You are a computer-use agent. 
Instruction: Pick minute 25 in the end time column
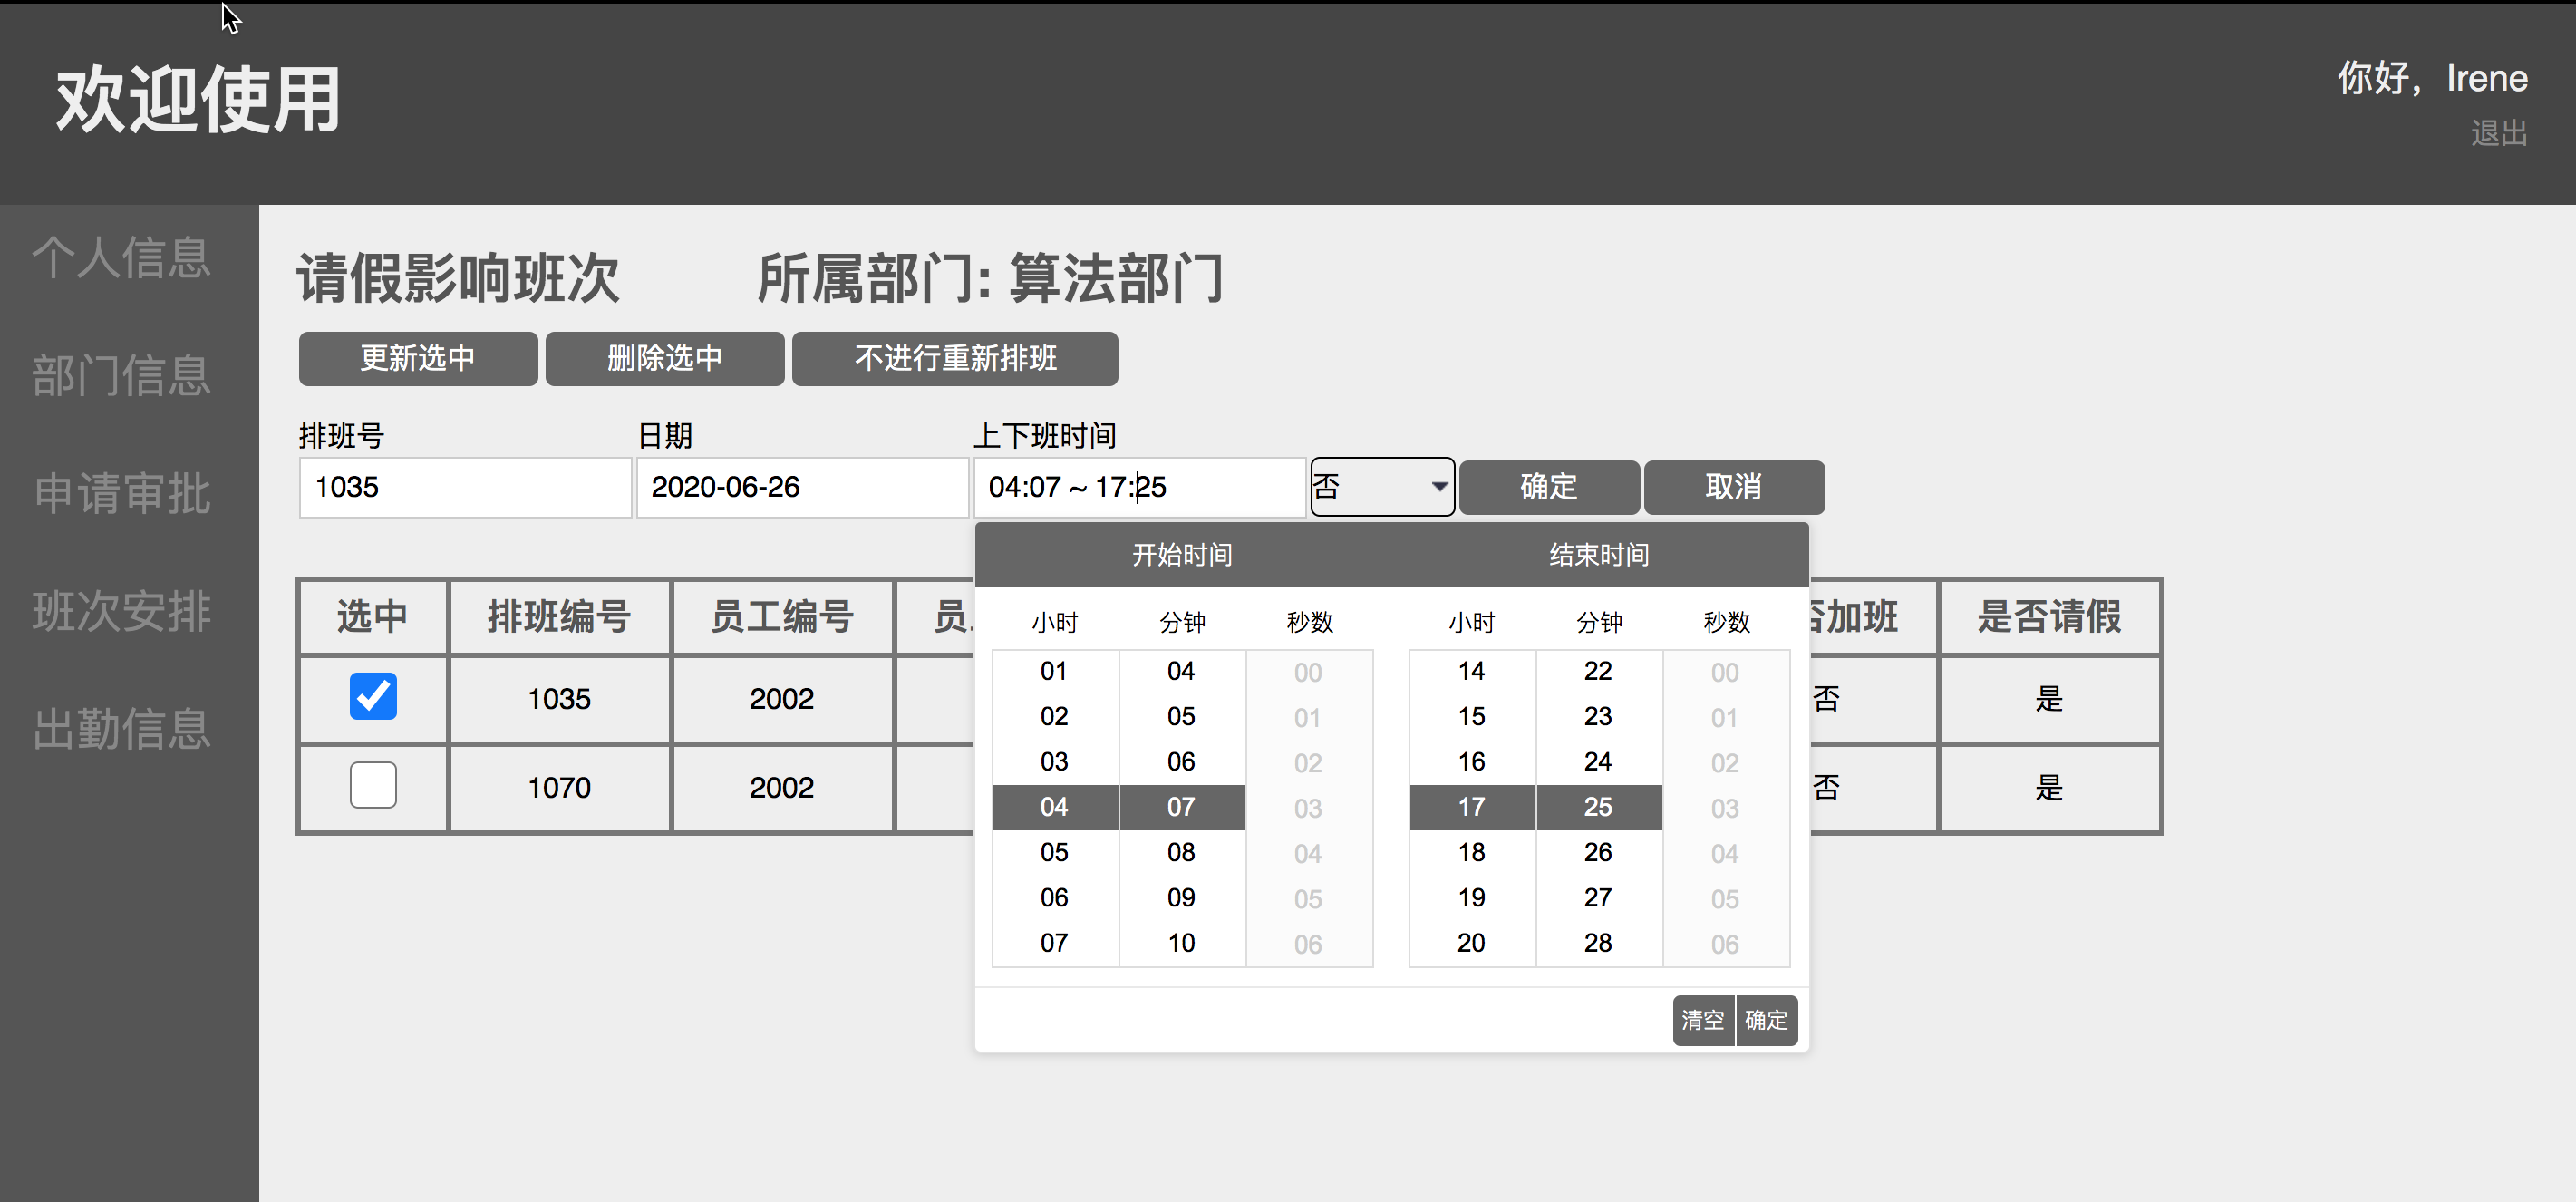(1597, 807)
